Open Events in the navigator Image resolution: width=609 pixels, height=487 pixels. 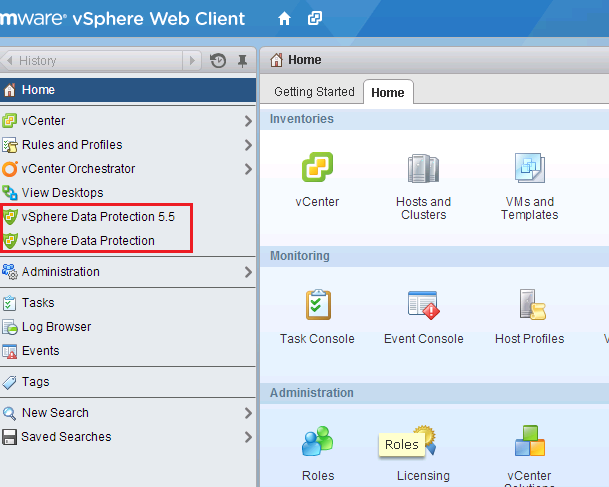(128, 351)
